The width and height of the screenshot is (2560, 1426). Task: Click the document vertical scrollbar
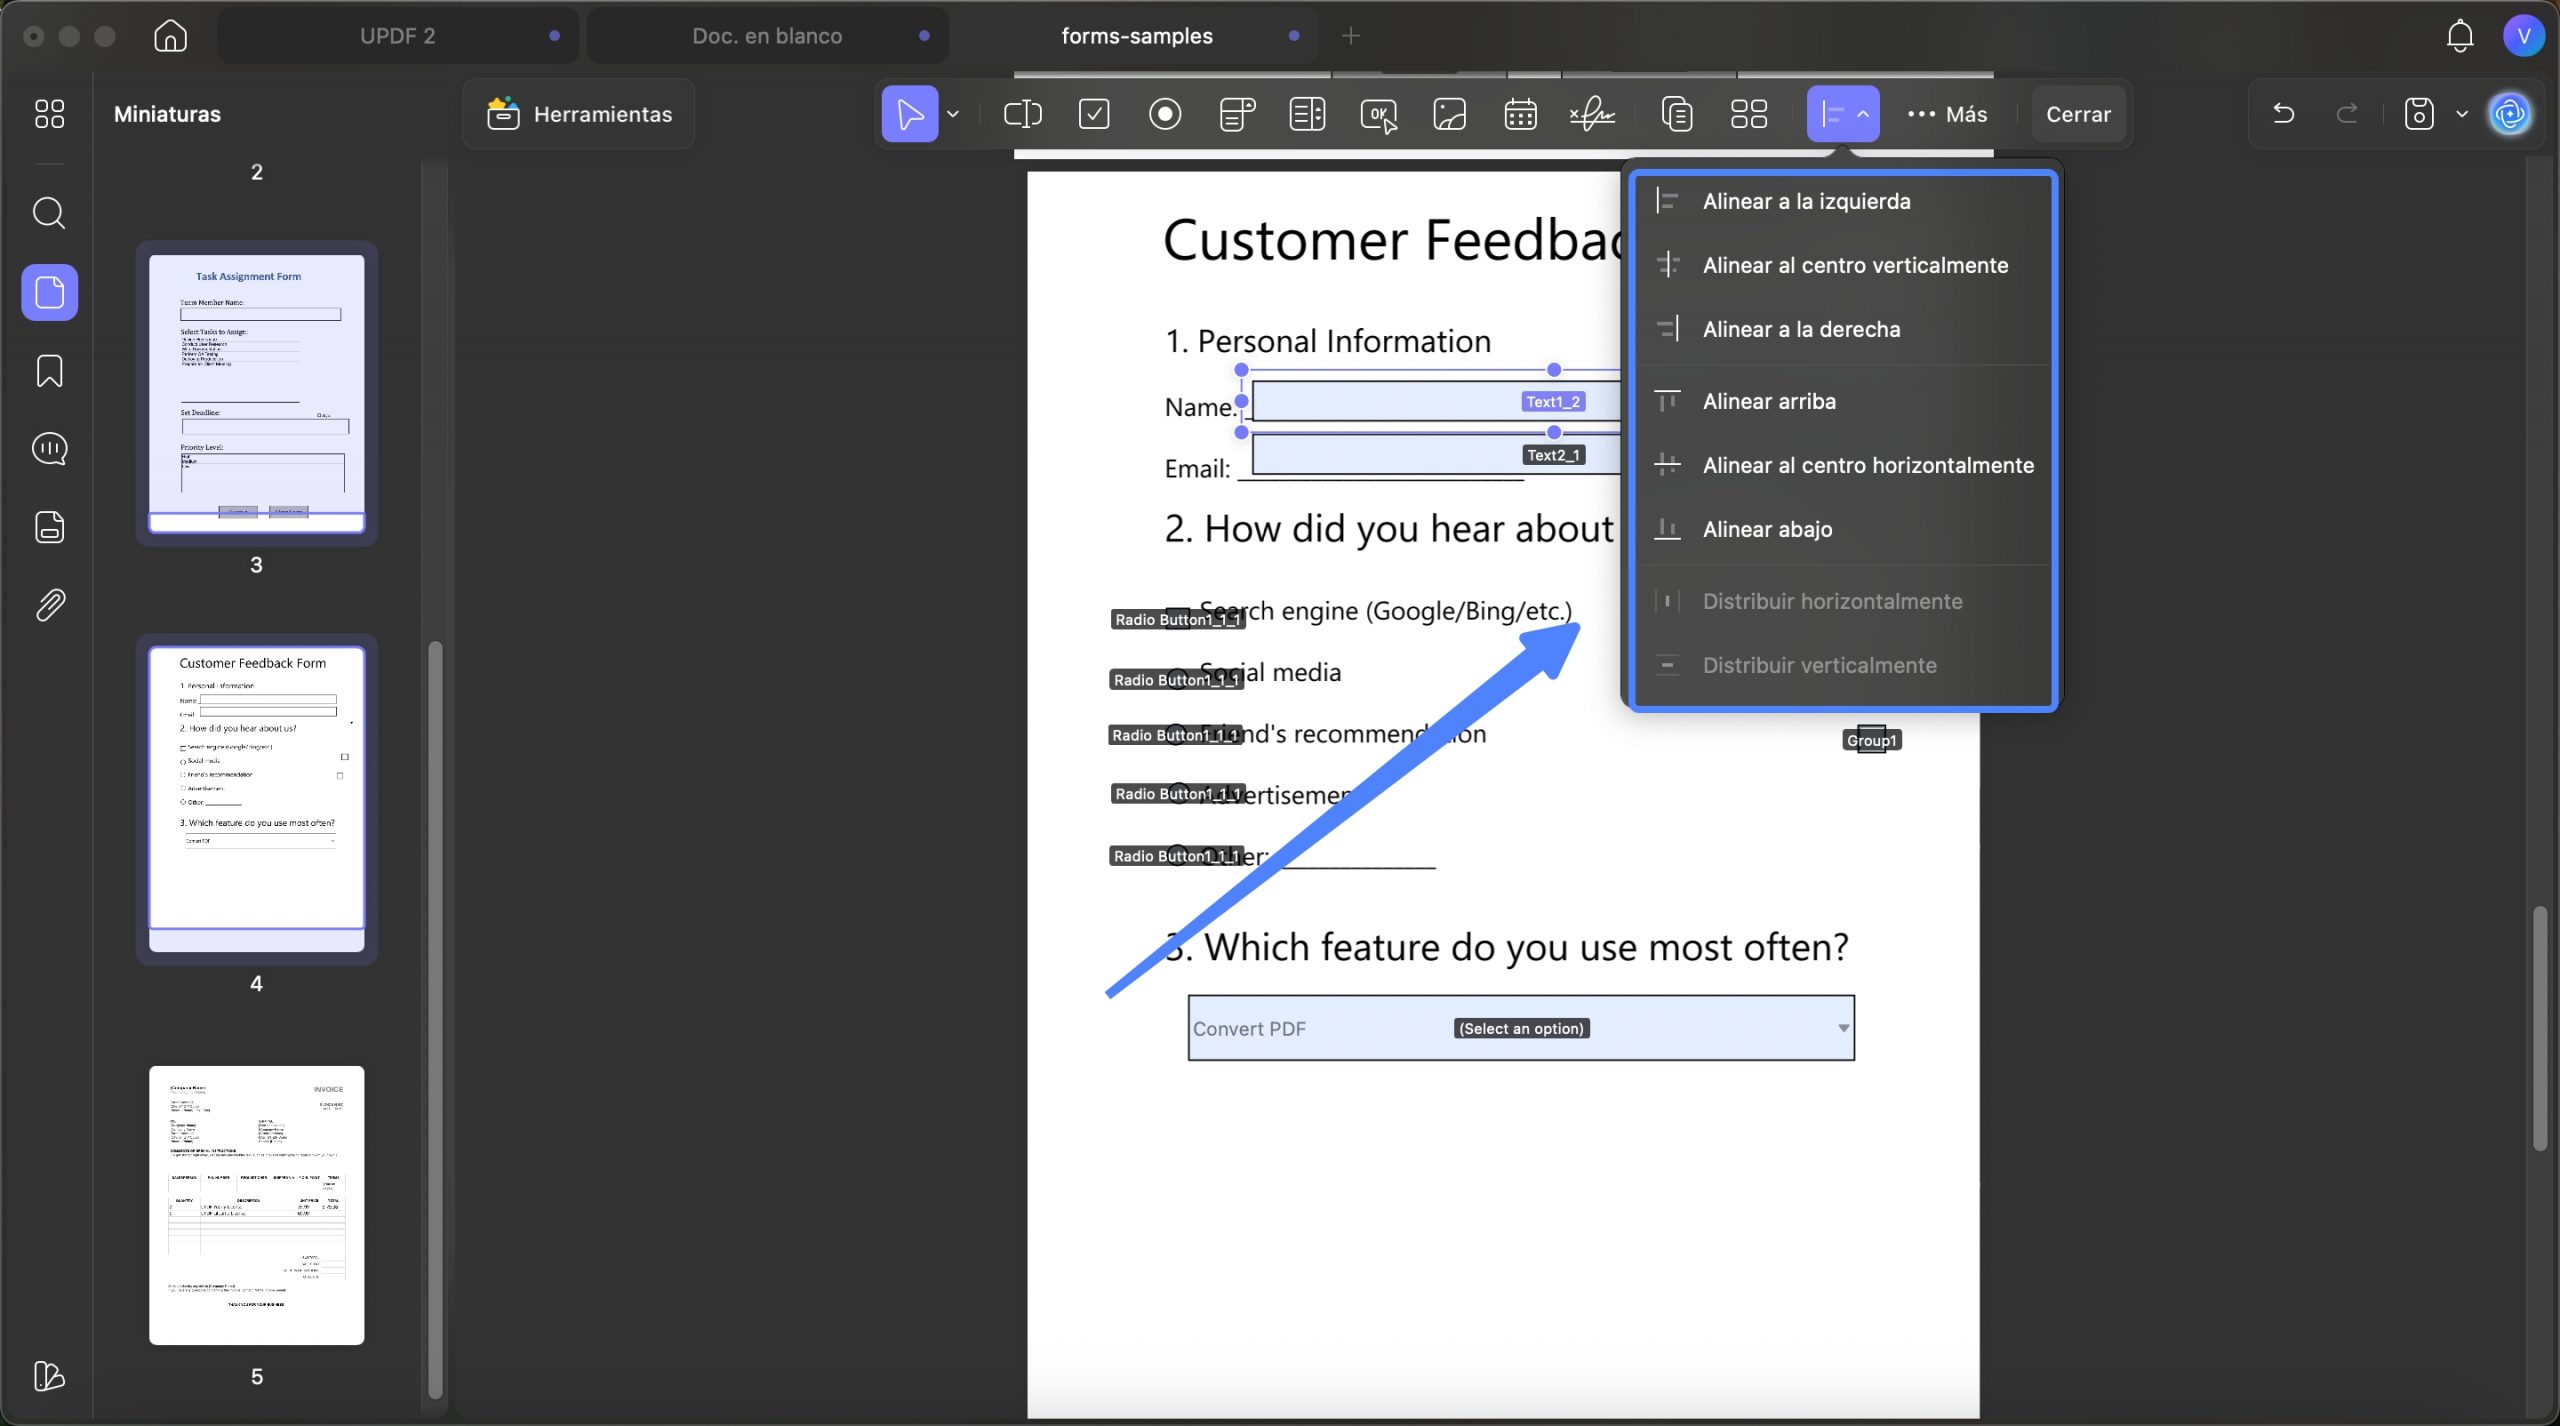pyautogui.click(x=2540, y=1028)
